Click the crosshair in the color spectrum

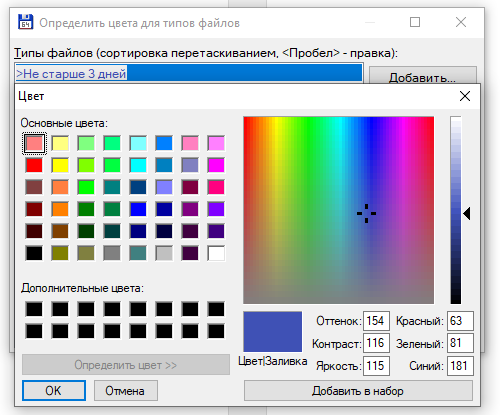366,213
